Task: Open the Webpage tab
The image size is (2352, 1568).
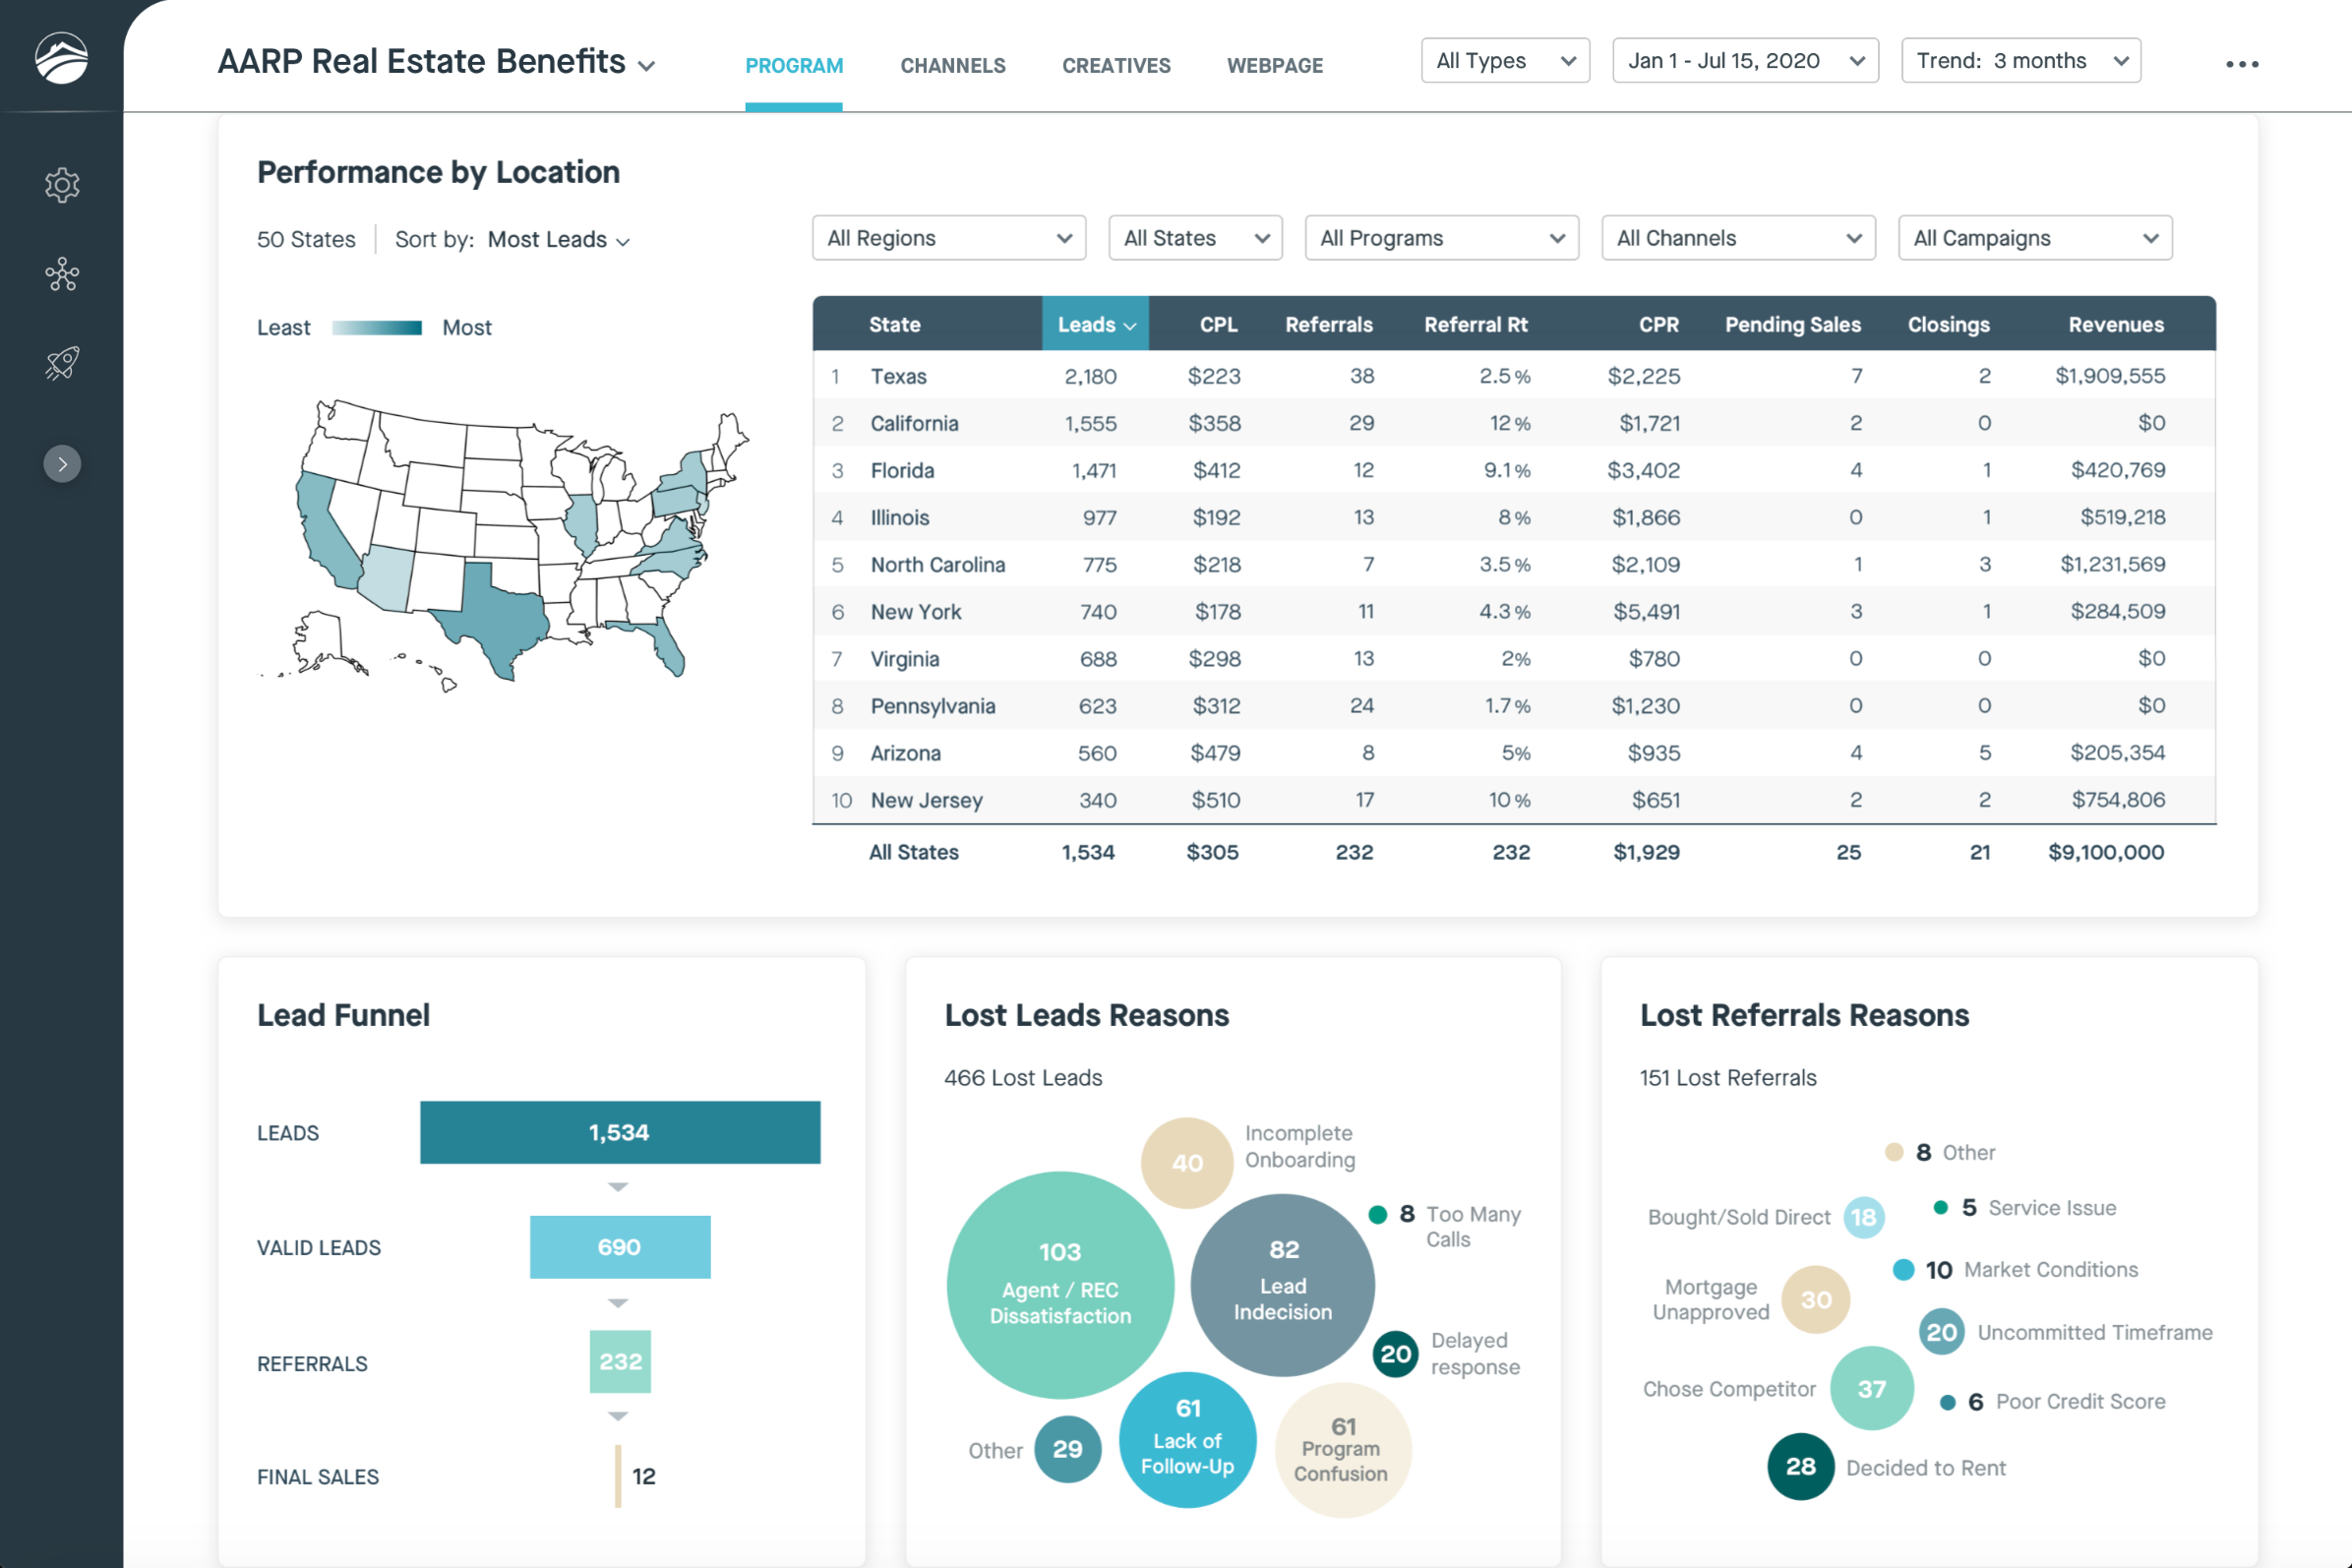Action: (1274, 66)
